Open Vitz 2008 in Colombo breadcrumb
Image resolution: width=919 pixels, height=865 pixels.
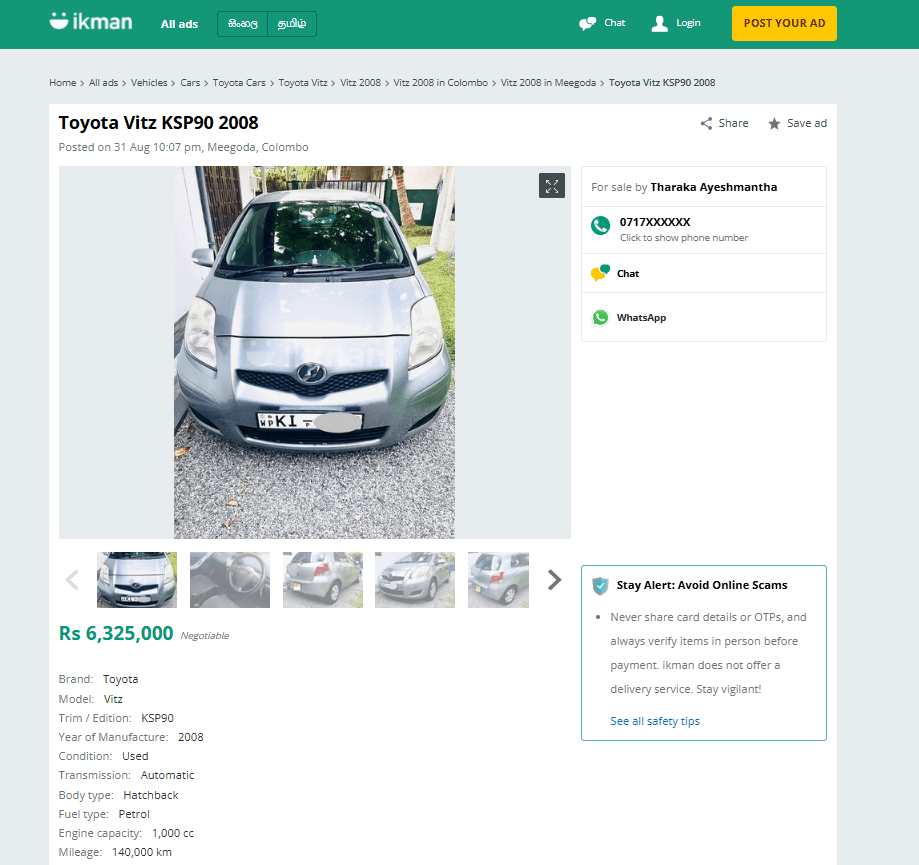click(440, 83)
